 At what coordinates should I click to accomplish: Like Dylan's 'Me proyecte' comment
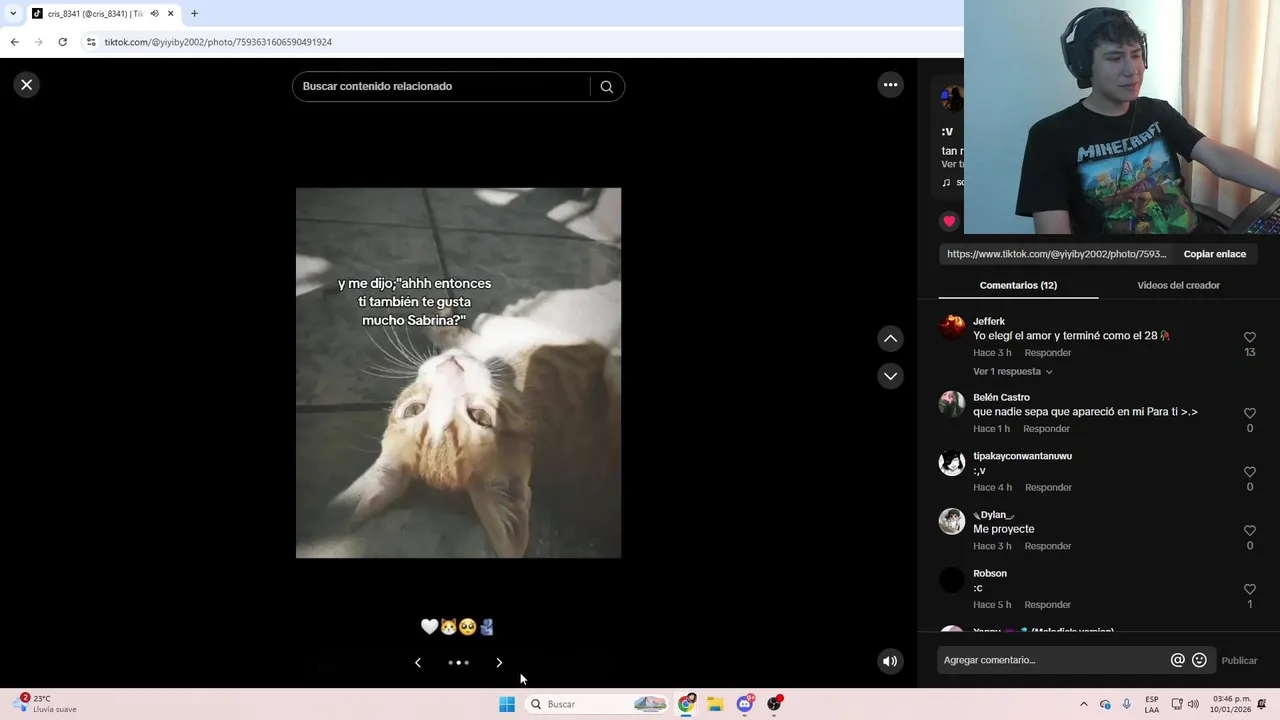[1249, 531]
